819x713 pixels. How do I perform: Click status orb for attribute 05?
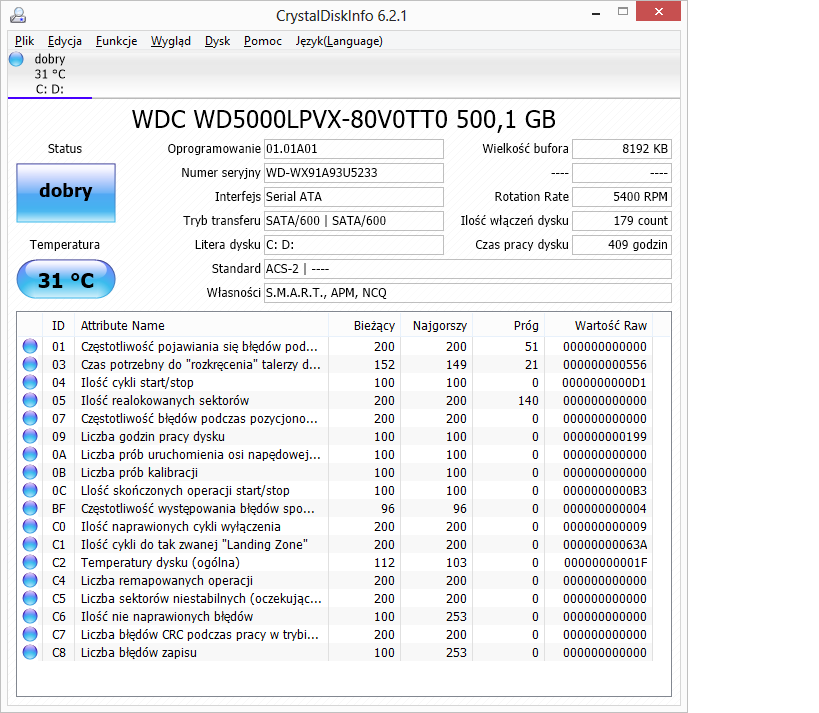[30, 400]
